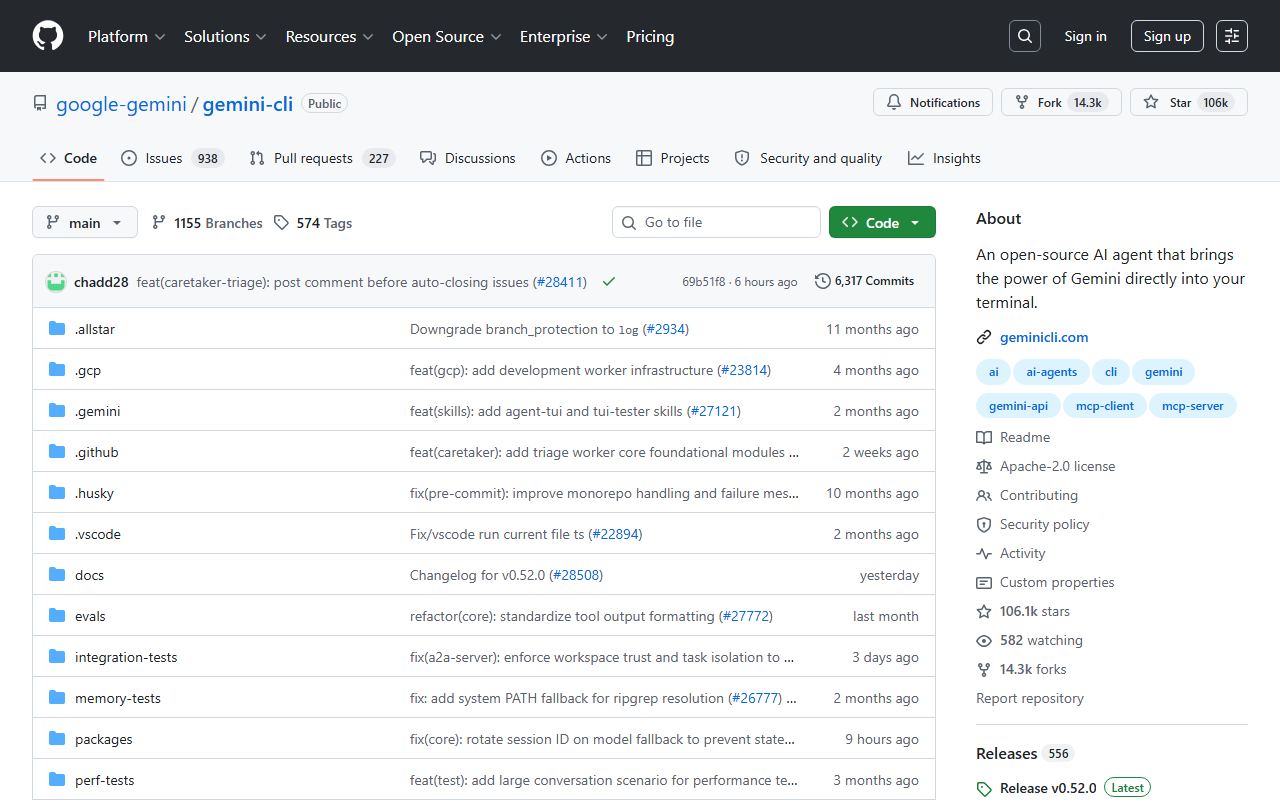
Task: Click the perf-tests folder icon
Action: 57,780
